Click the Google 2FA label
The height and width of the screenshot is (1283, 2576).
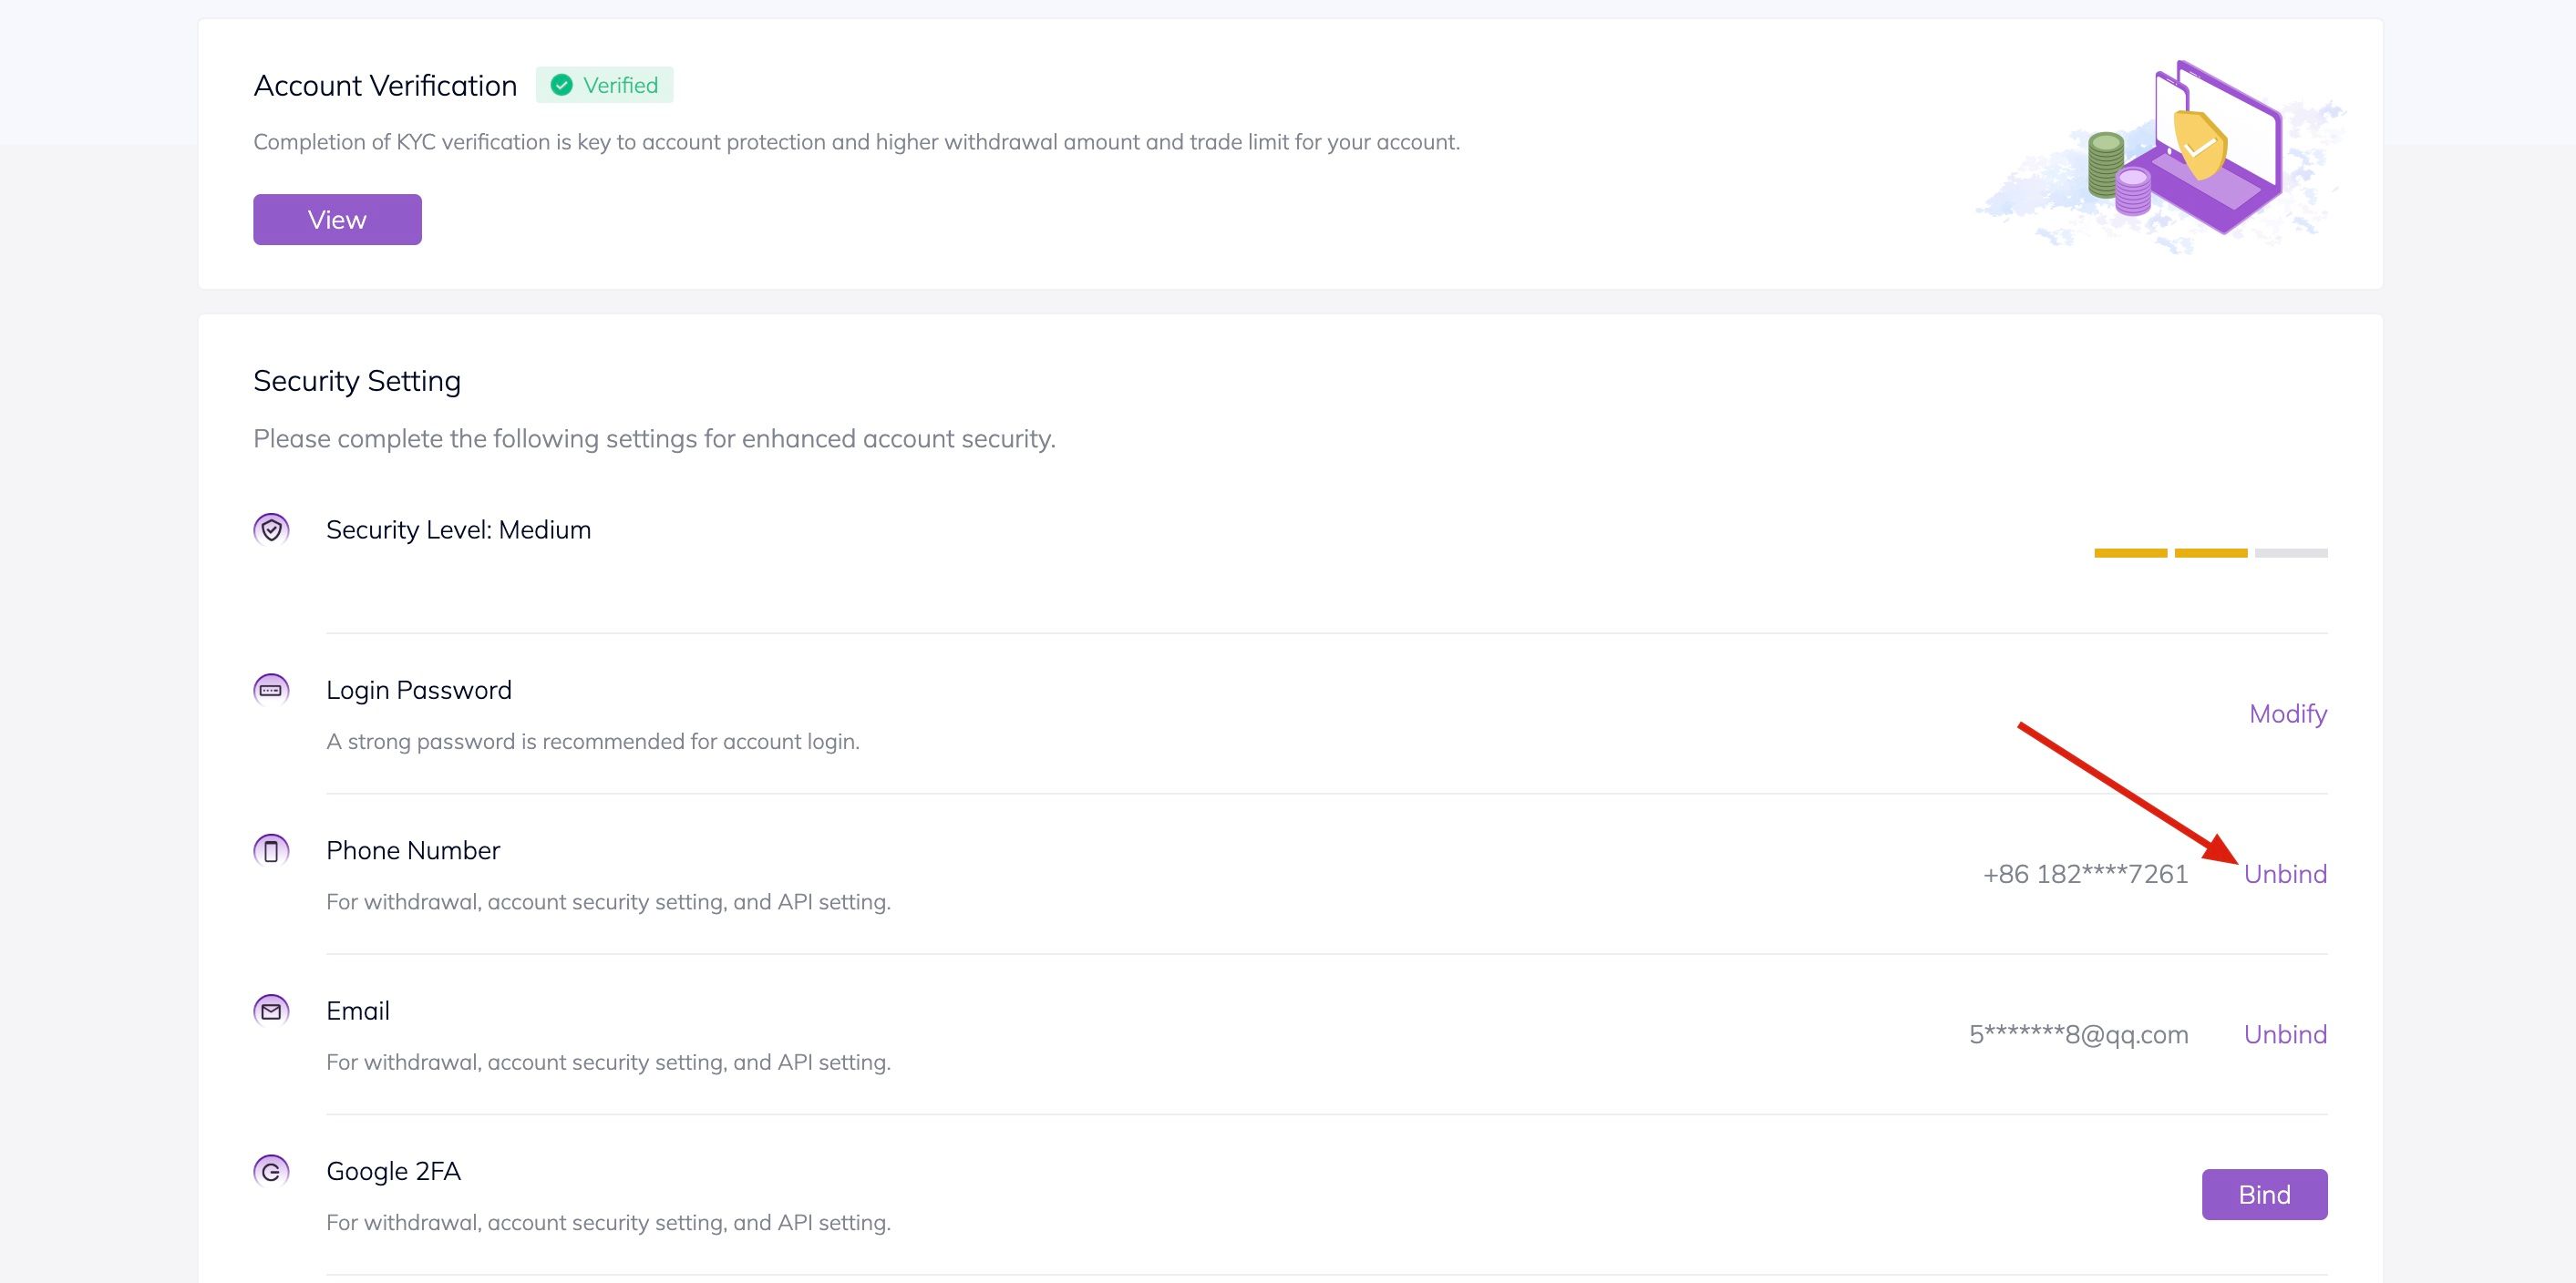[x=393, y=1171]
